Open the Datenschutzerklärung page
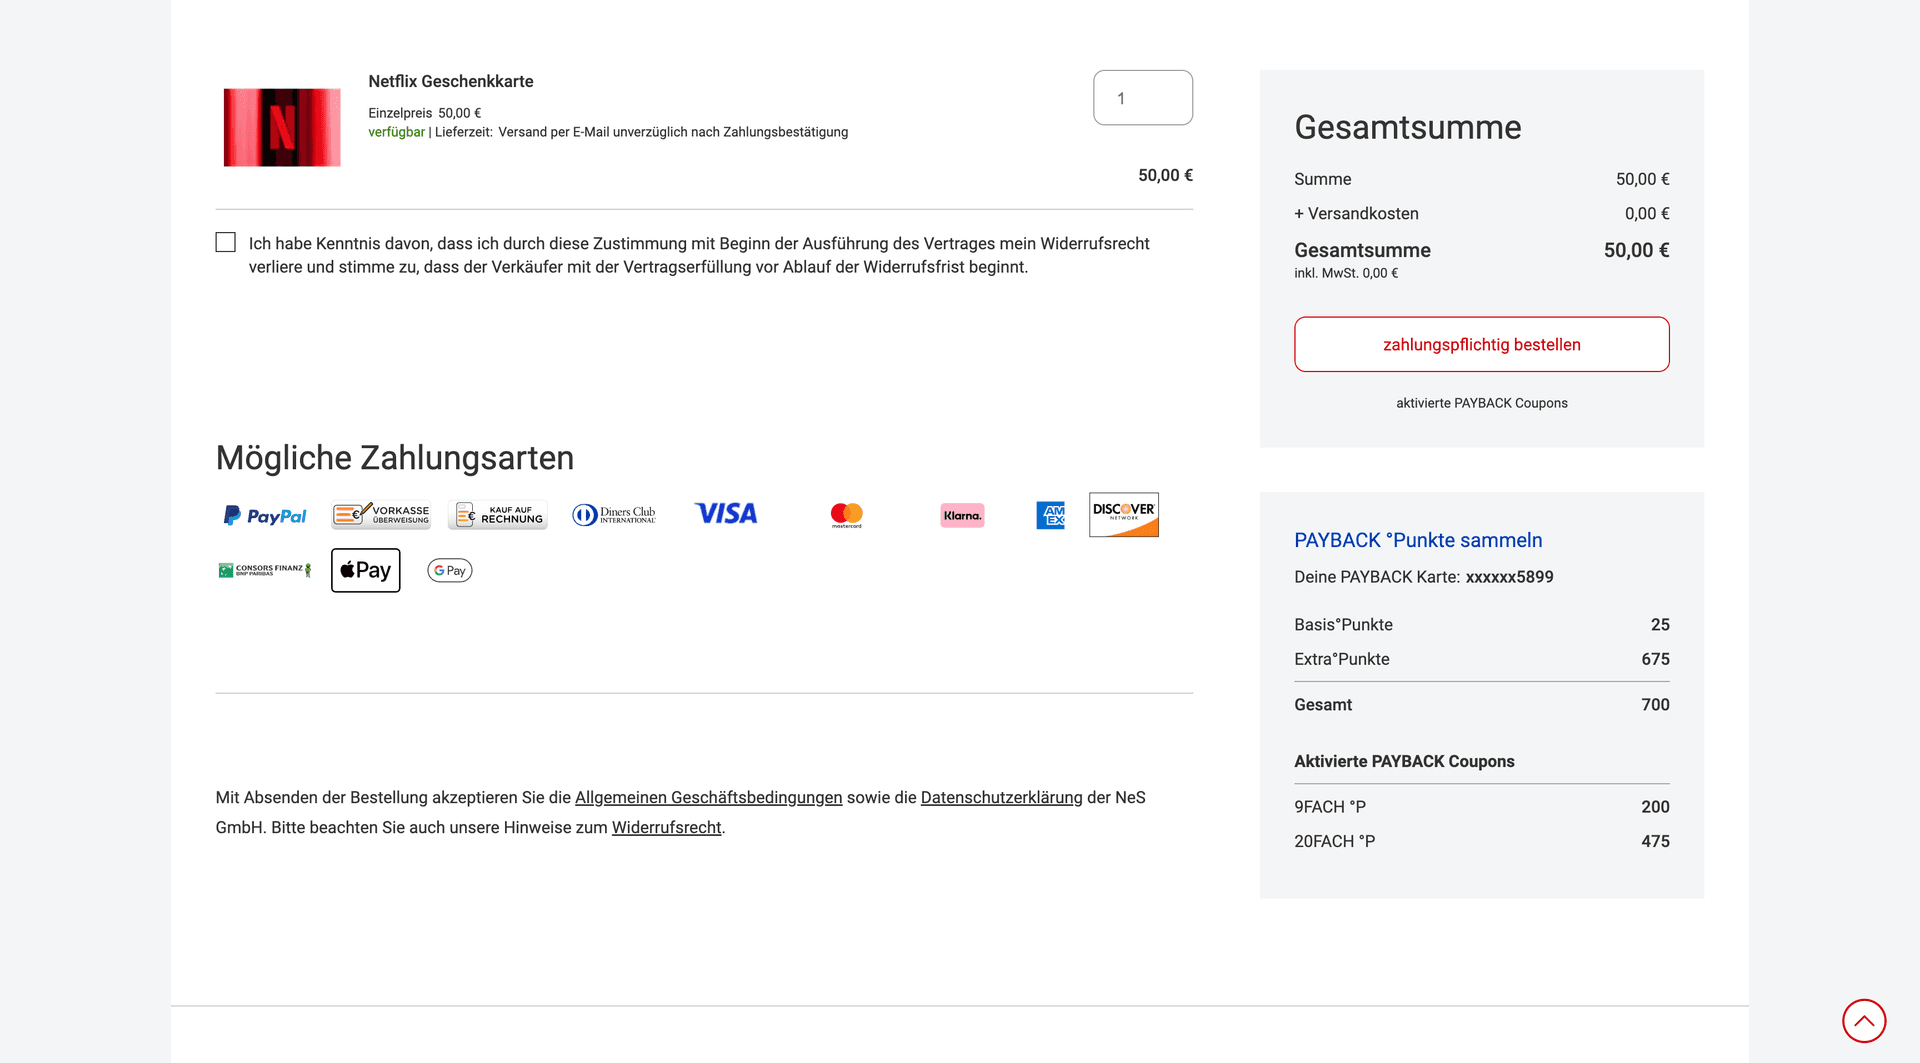 coord(1001,797)
